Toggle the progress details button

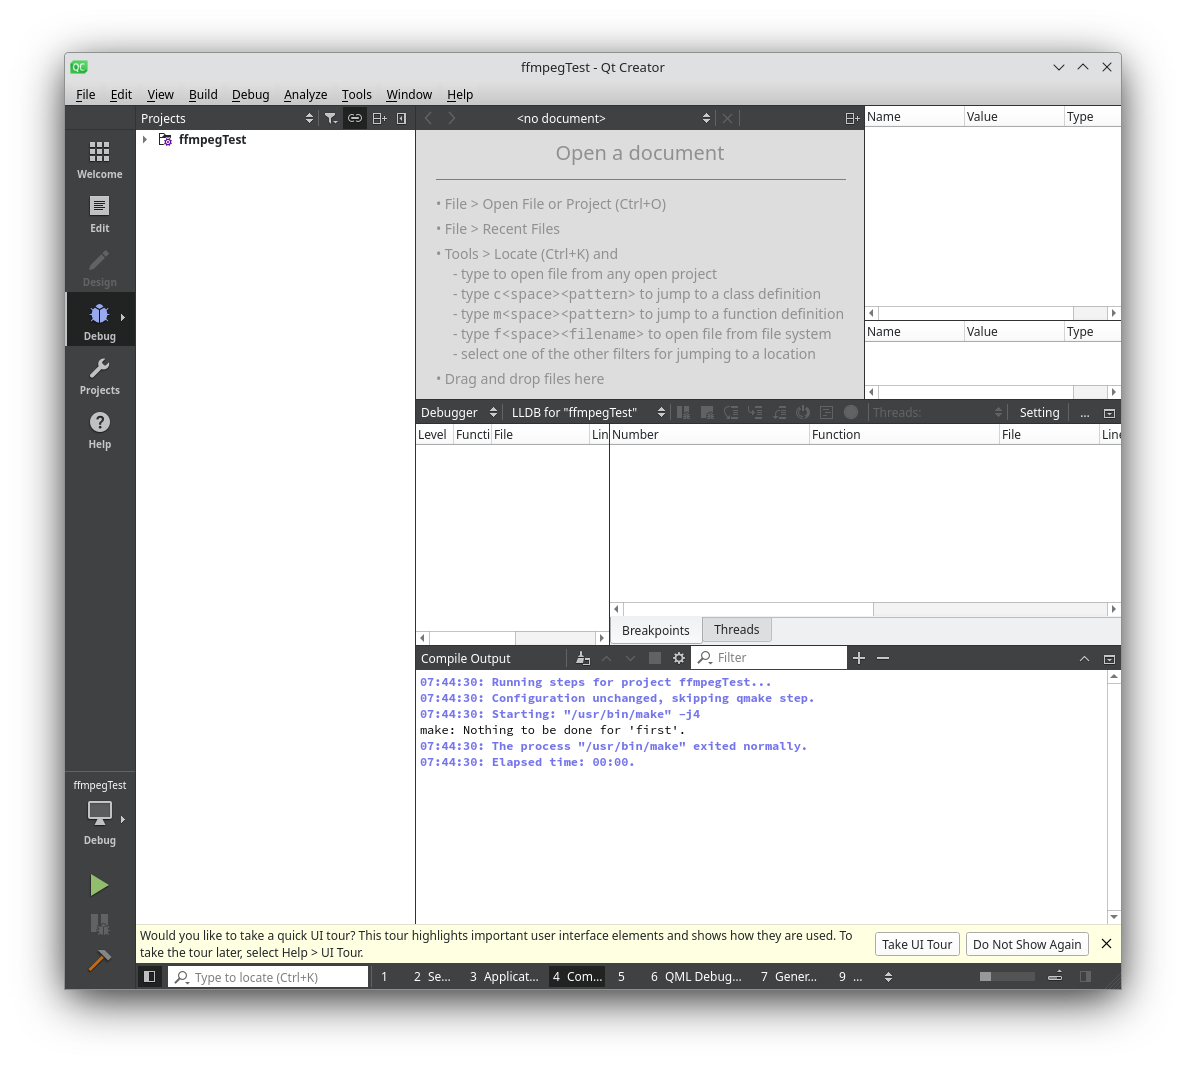pos(1055,977)
